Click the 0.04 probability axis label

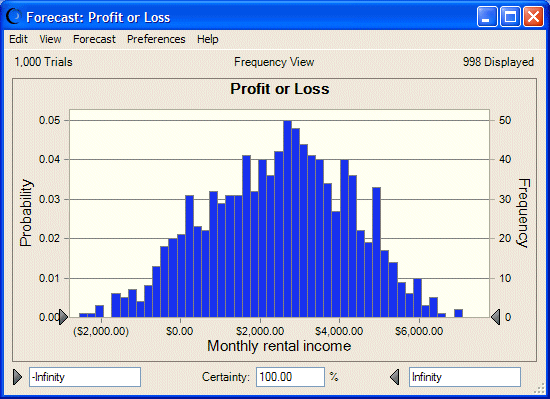coord(49,159)
